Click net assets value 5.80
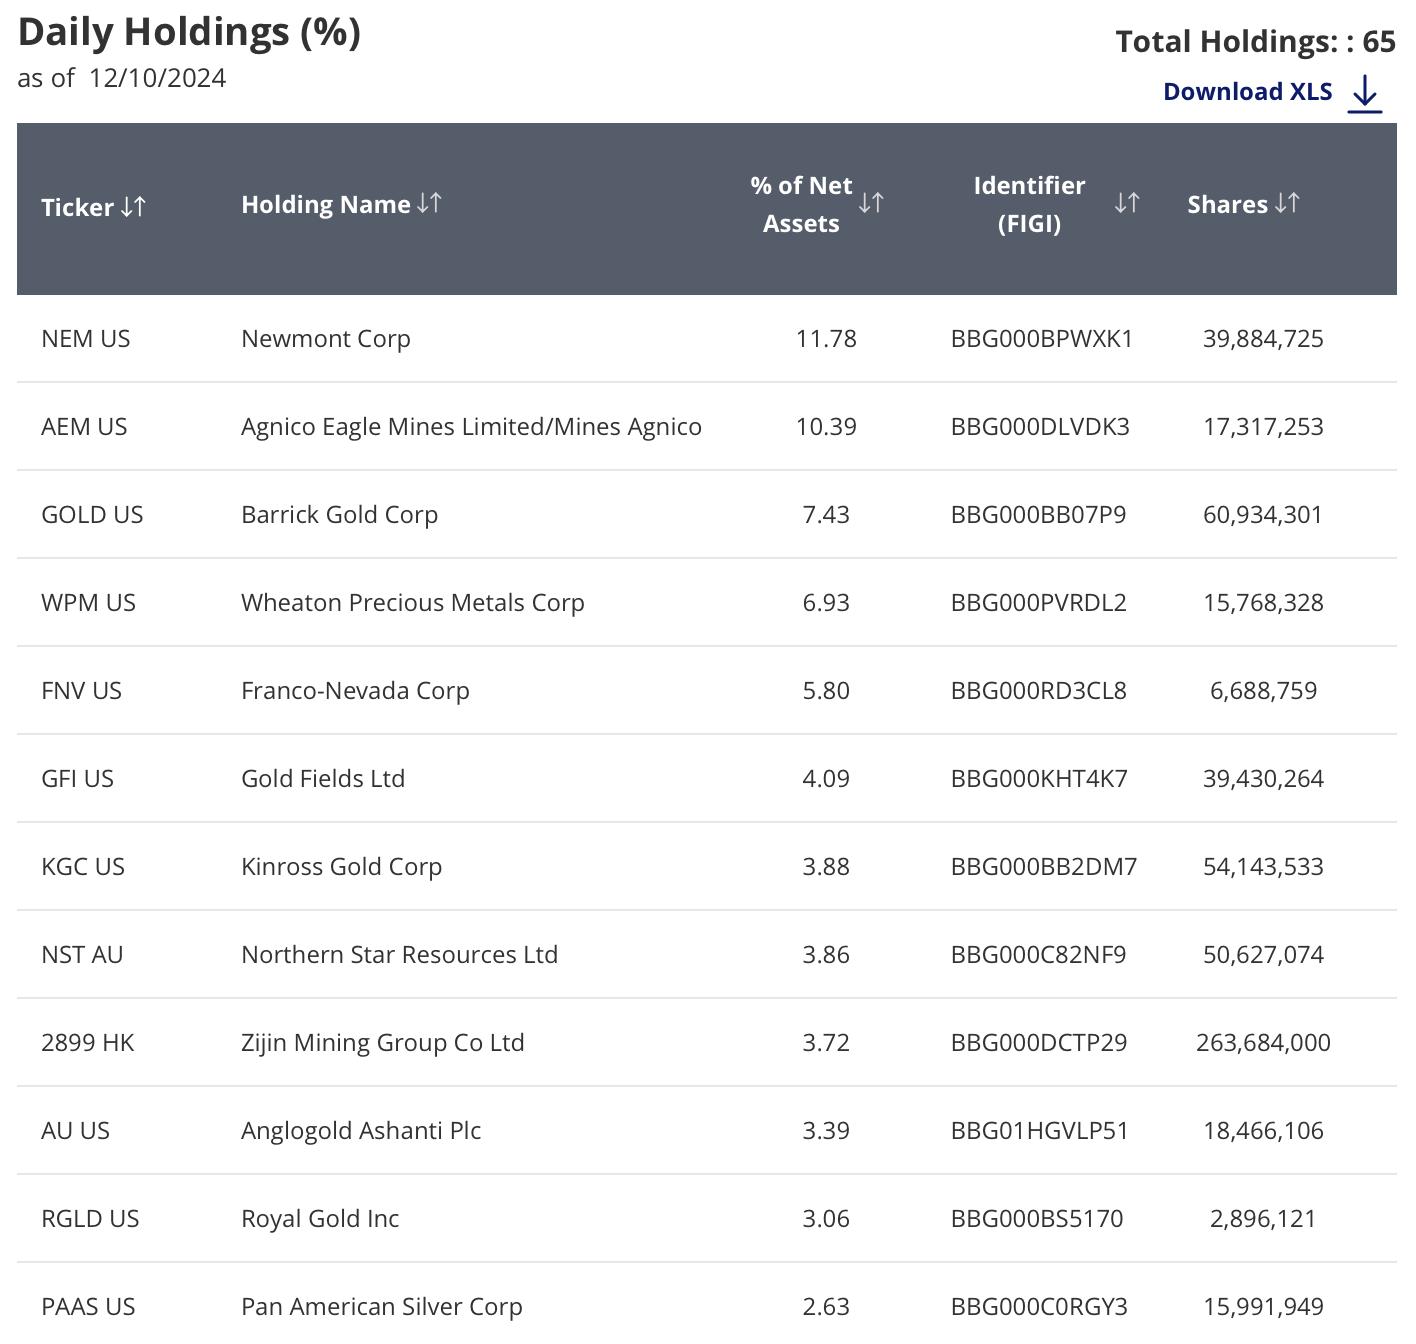 (x=826, y=690)
